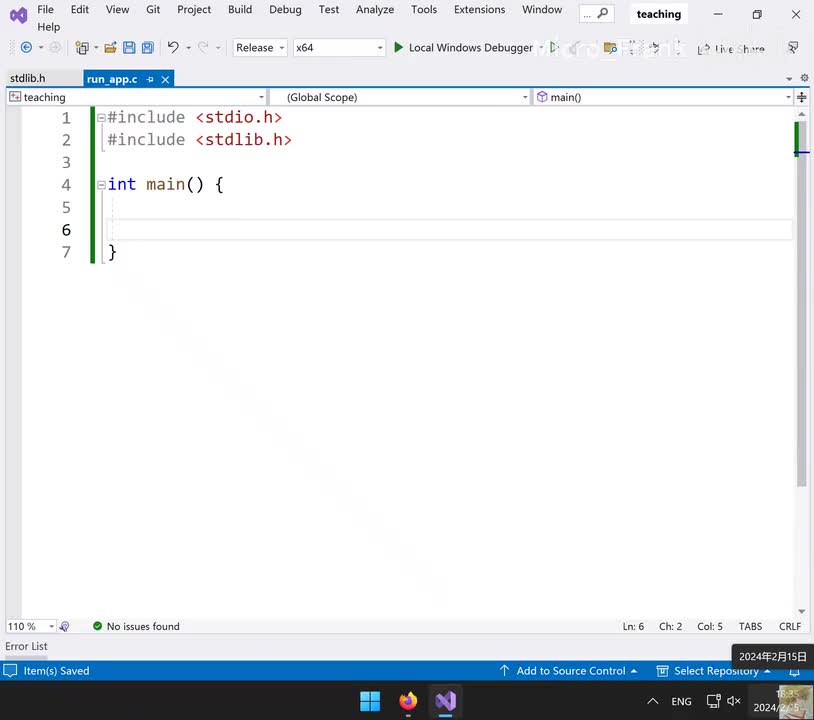Open the Project menu

[x=194, y=9]
